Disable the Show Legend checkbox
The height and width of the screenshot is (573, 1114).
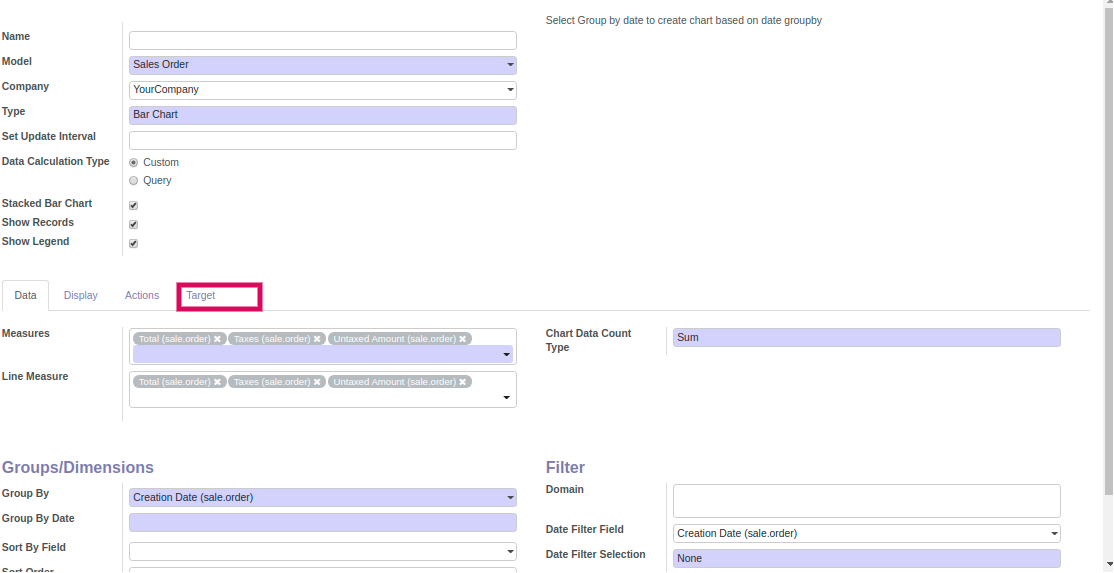(134, 243)
